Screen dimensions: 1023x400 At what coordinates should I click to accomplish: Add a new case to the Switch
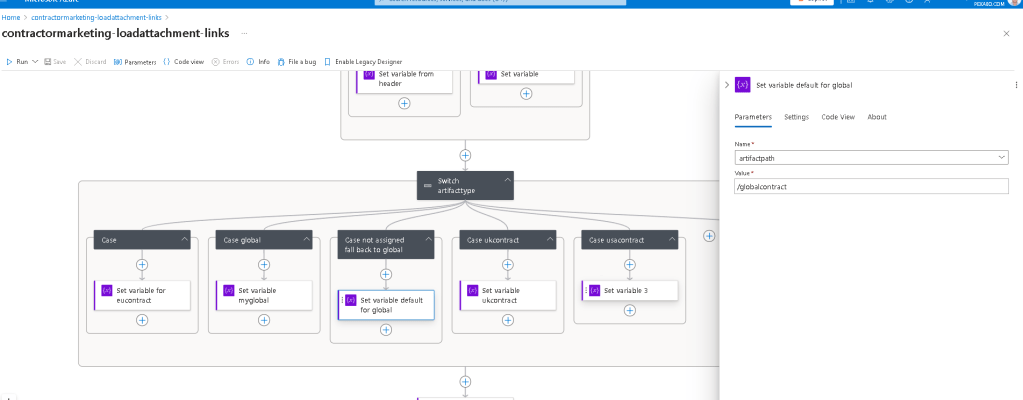709,236
